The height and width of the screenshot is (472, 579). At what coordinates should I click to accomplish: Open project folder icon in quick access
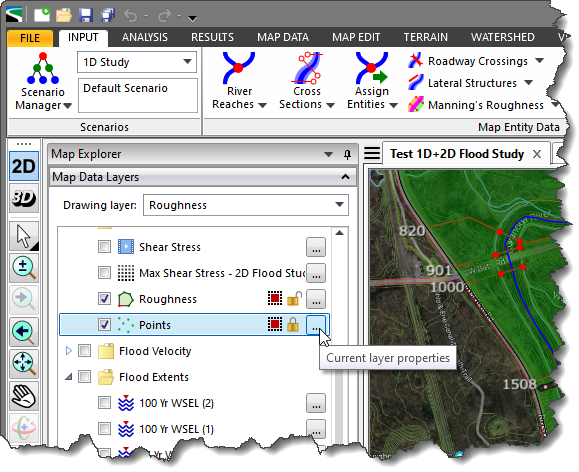tap(64, 16)
